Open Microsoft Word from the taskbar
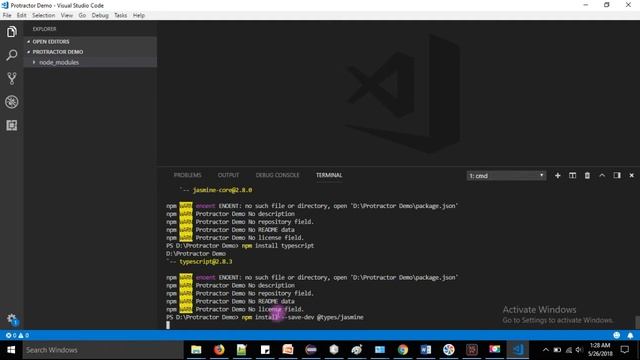Image resolution: width=640 pixels, height=360 pixels. [426, 350]
